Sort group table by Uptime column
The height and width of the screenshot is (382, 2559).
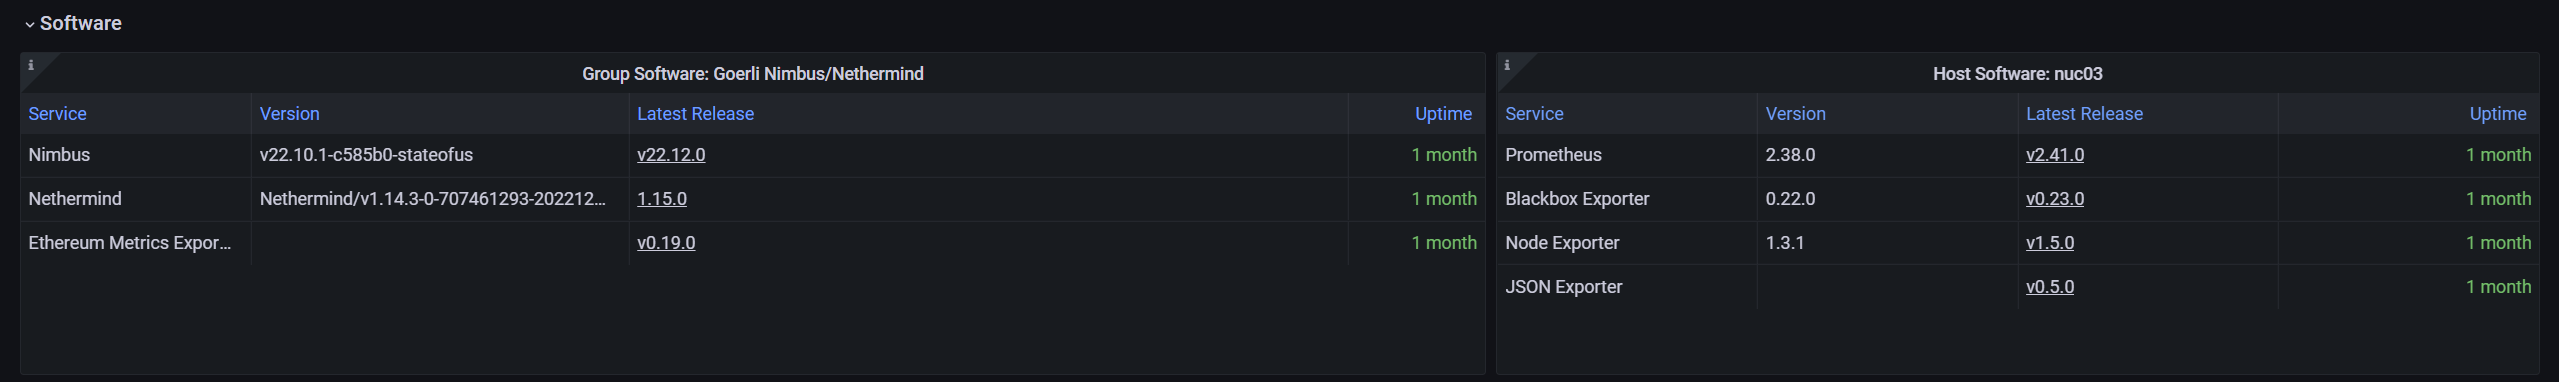click(x=1443, y=114)
